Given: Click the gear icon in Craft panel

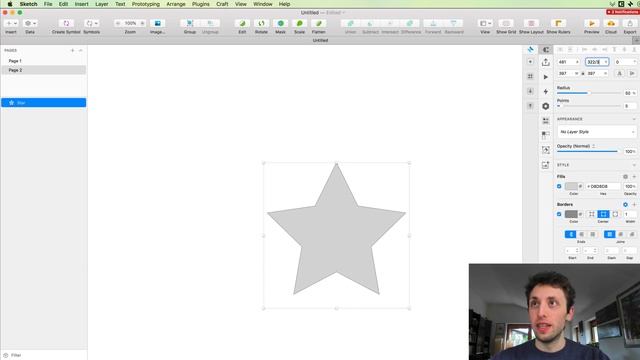Looking at the screenshot, I should (x=546, y=106).
